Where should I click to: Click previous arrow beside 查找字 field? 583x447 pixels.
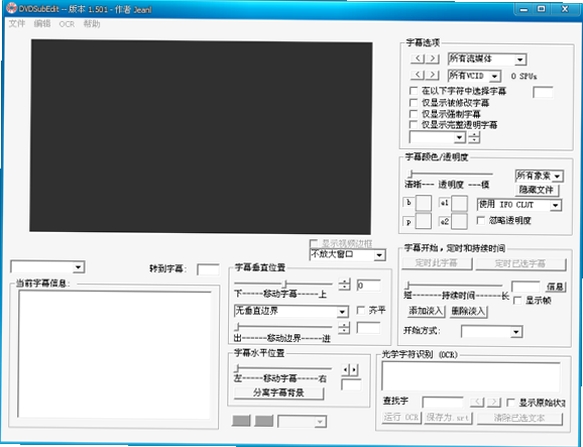[x=477, y=402]
